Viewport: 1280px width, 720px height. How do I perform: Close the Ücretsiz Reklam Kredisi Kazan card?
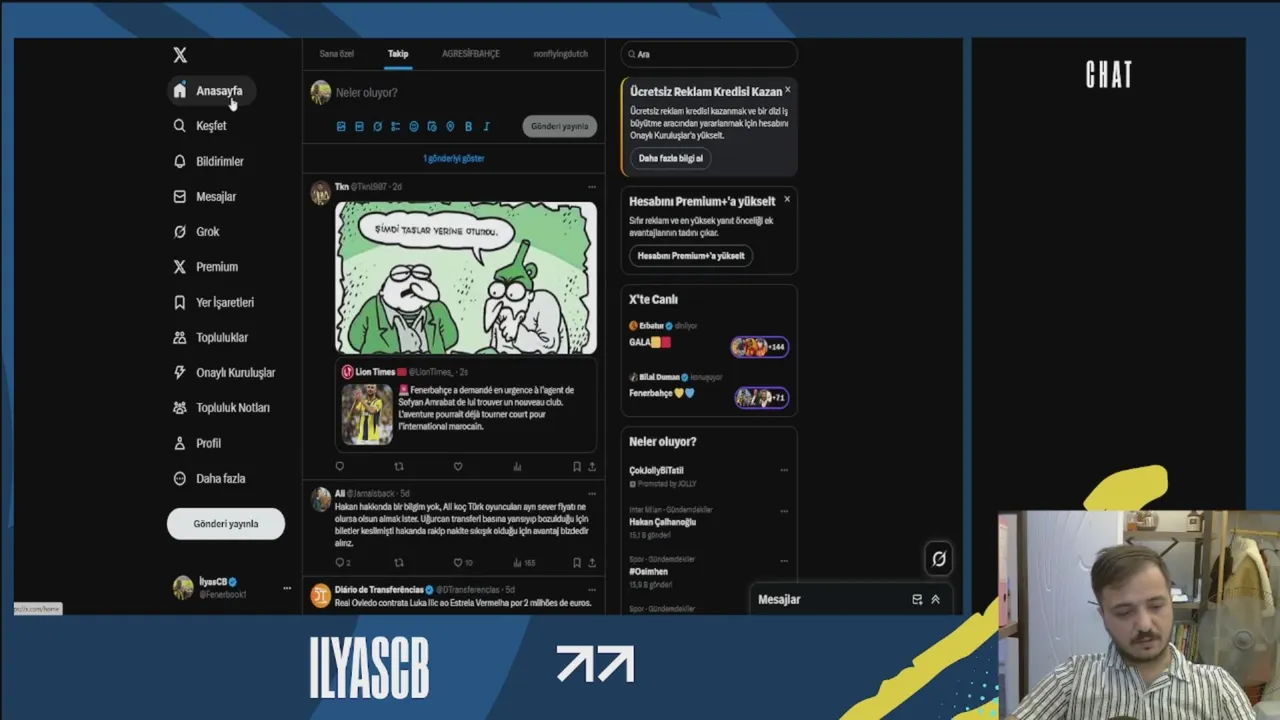pos(787,90)
